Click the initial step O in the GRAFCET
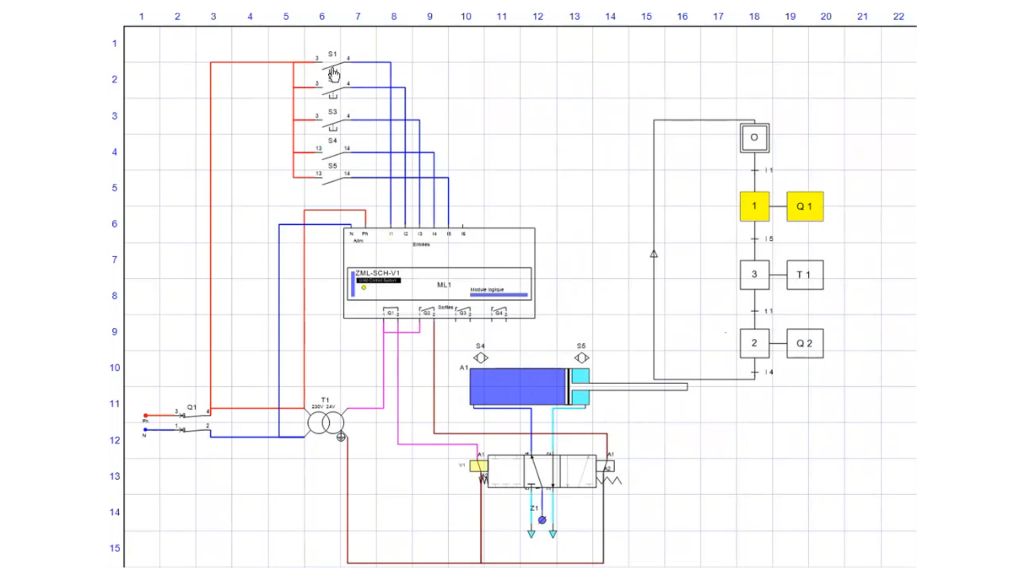The image size is (1024, 576). click(x=754, y=137)
